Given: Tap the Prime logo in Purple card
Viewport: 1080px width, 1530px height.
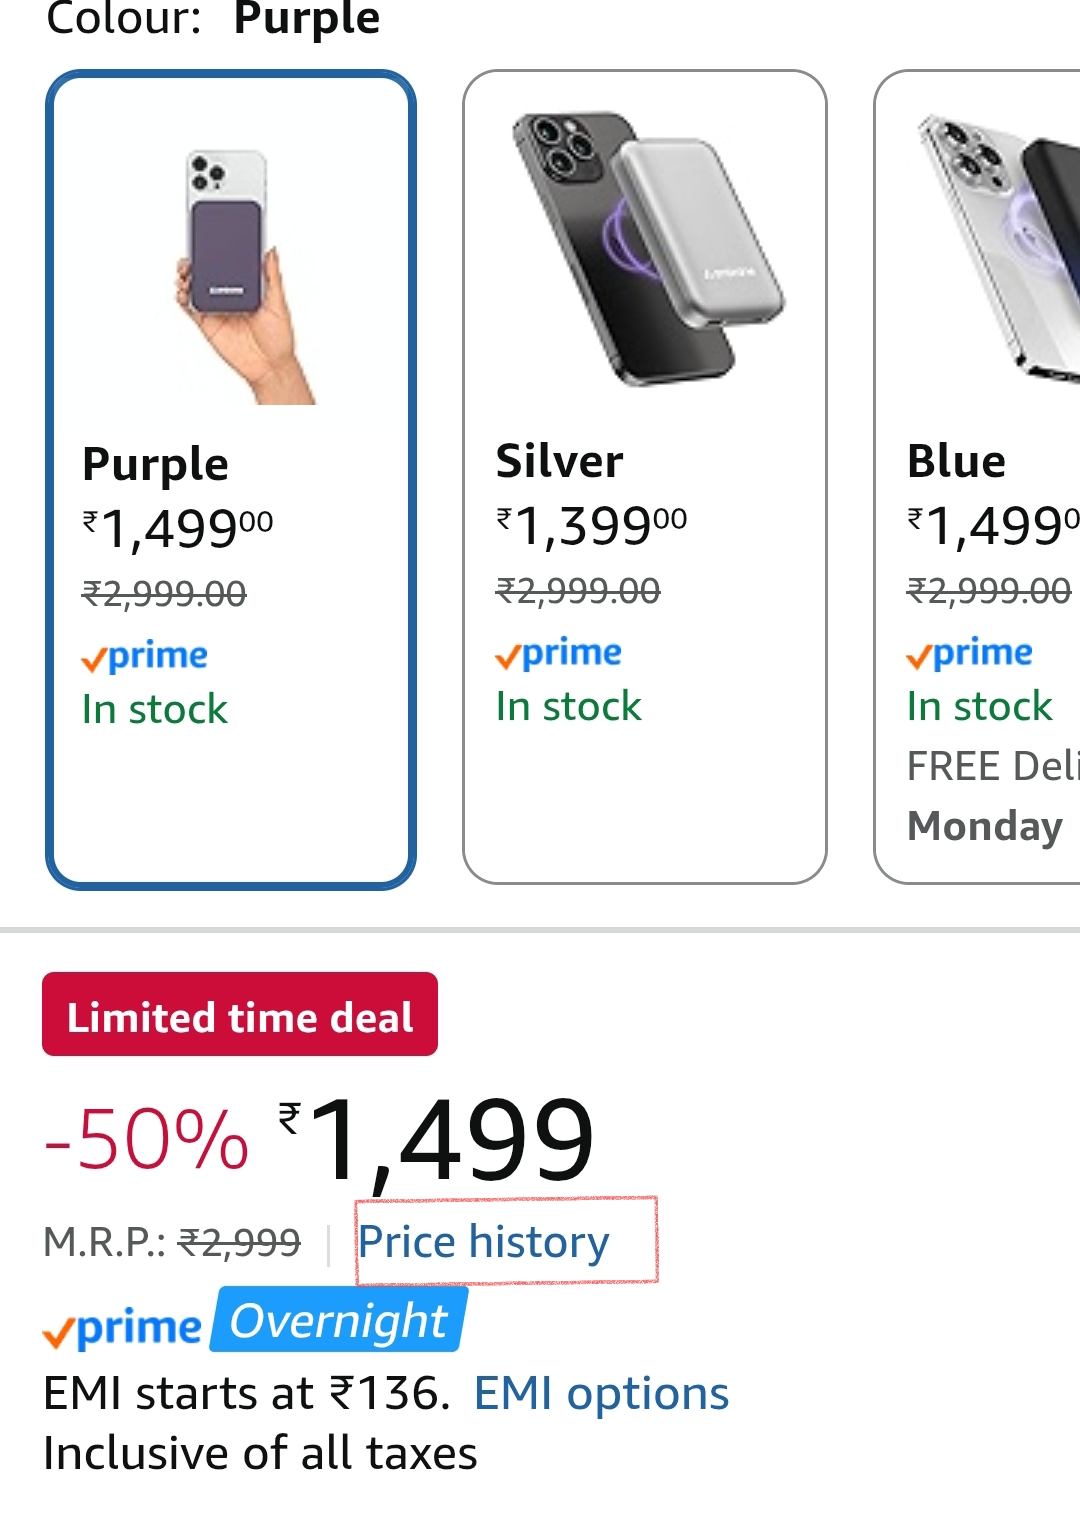Looking at the screenshot, I should 145,657.
